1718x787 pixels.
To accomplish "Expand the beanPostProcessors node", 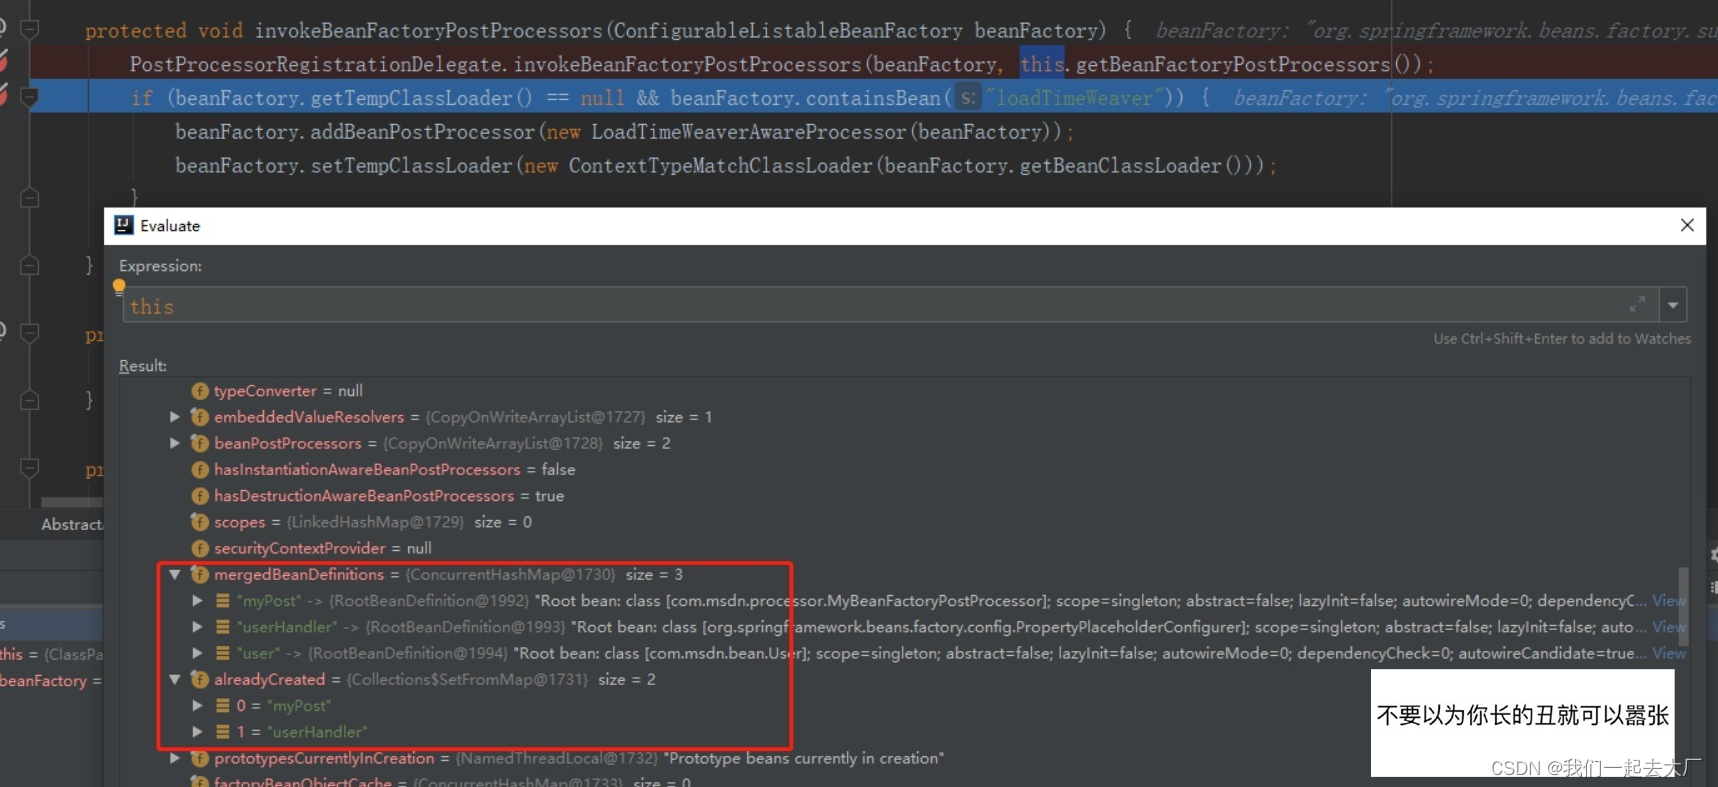I will [x=175, y=443].
